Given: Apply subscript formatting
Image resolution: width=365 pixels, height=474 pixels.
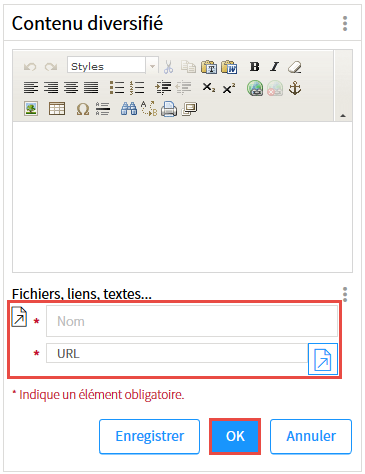Looking at the screenshot, I should [x=209, y=88].
